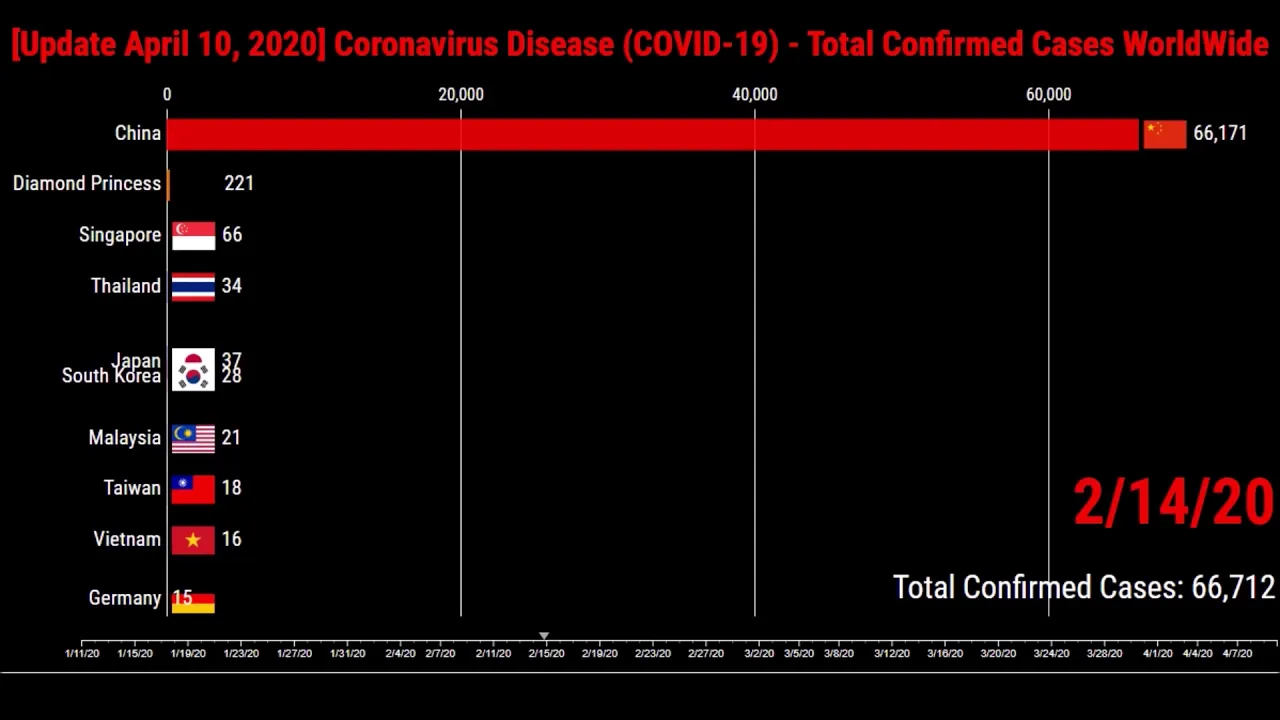Image resolution: width=1280 pixels, height=720 pixels.
Task: Click China's case count 66,171
Action: click(x=1220, y=134)
